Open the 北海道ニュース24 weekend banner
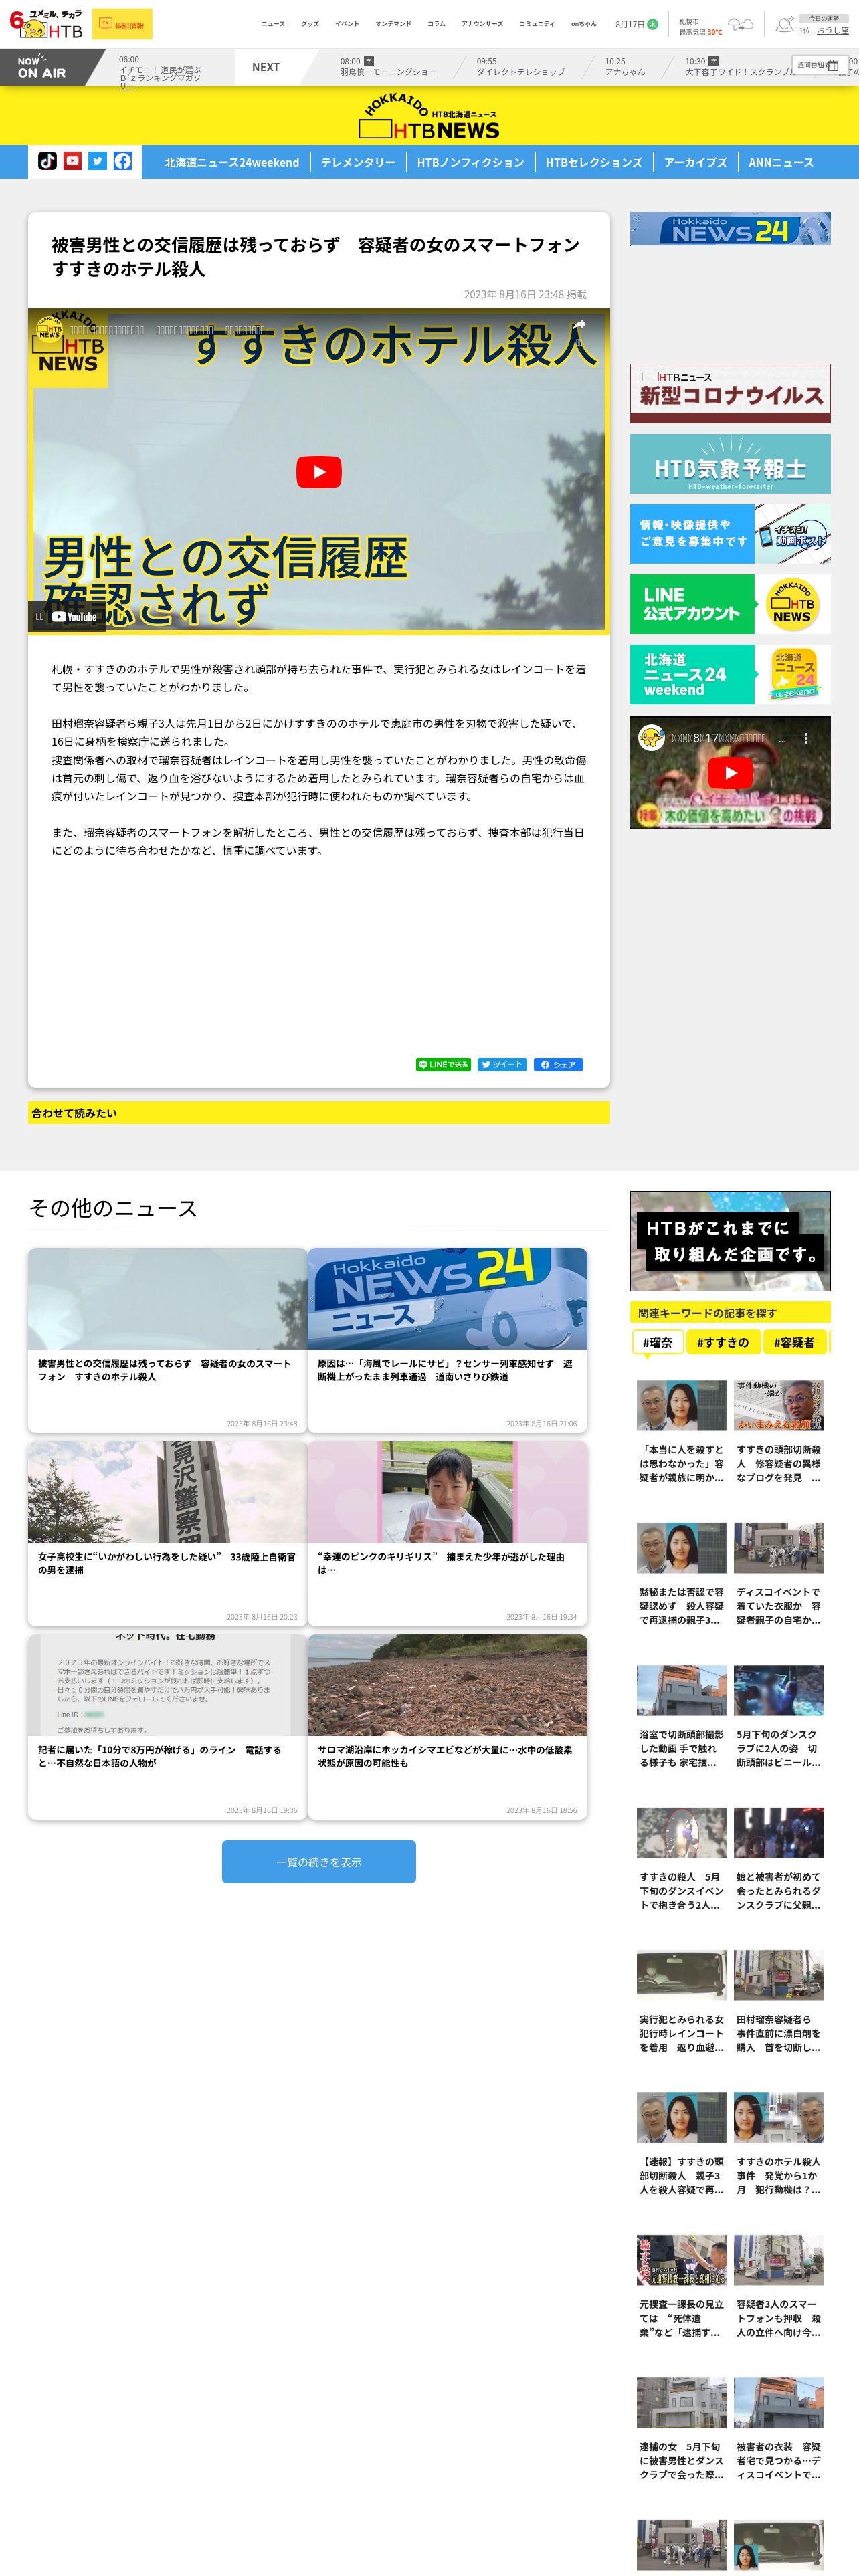859x2576 pixels. (x=730, y=673)
